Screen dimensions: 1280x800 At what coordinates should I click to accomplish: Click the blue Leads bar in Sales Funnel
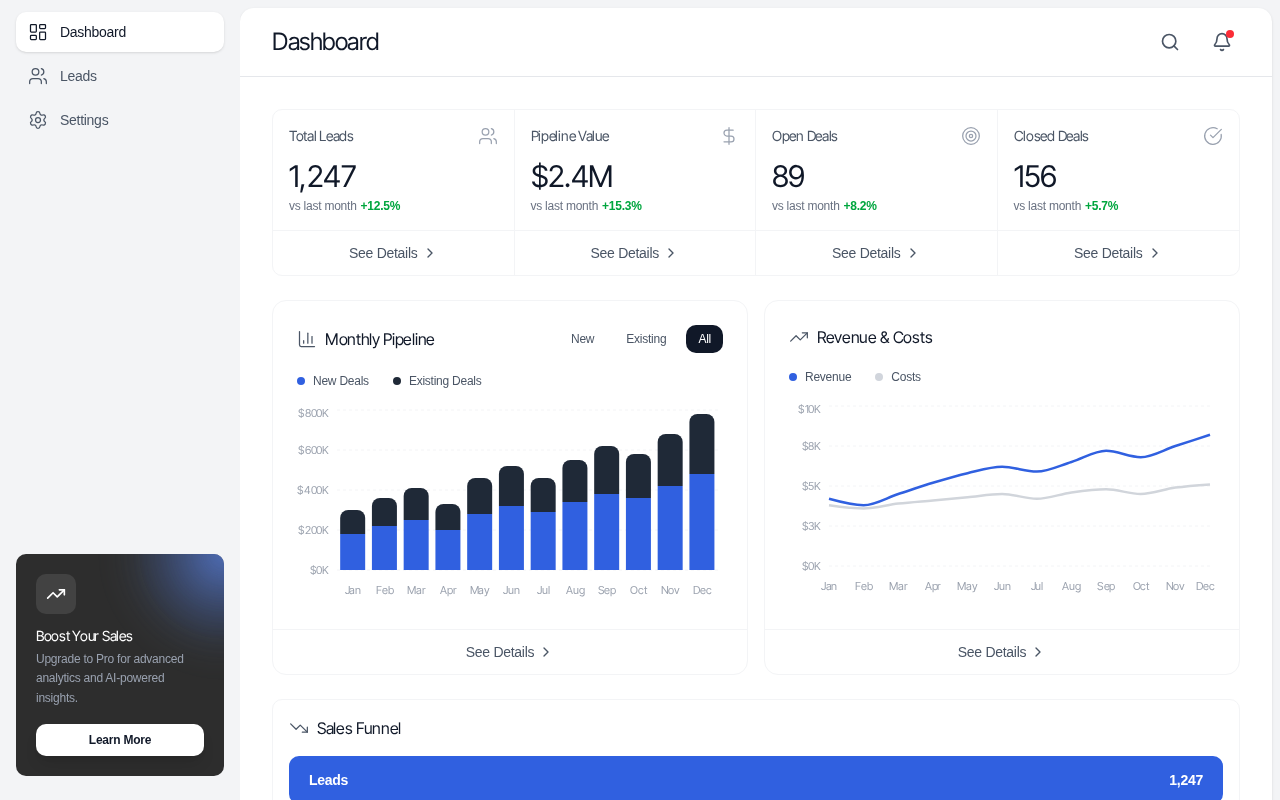point(756,779)
